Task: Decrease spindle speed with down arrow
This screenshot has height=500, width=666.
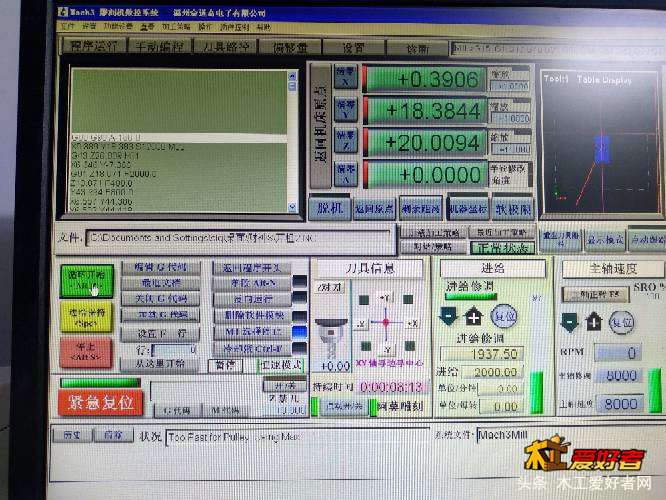Action: (x=569, y=322)
